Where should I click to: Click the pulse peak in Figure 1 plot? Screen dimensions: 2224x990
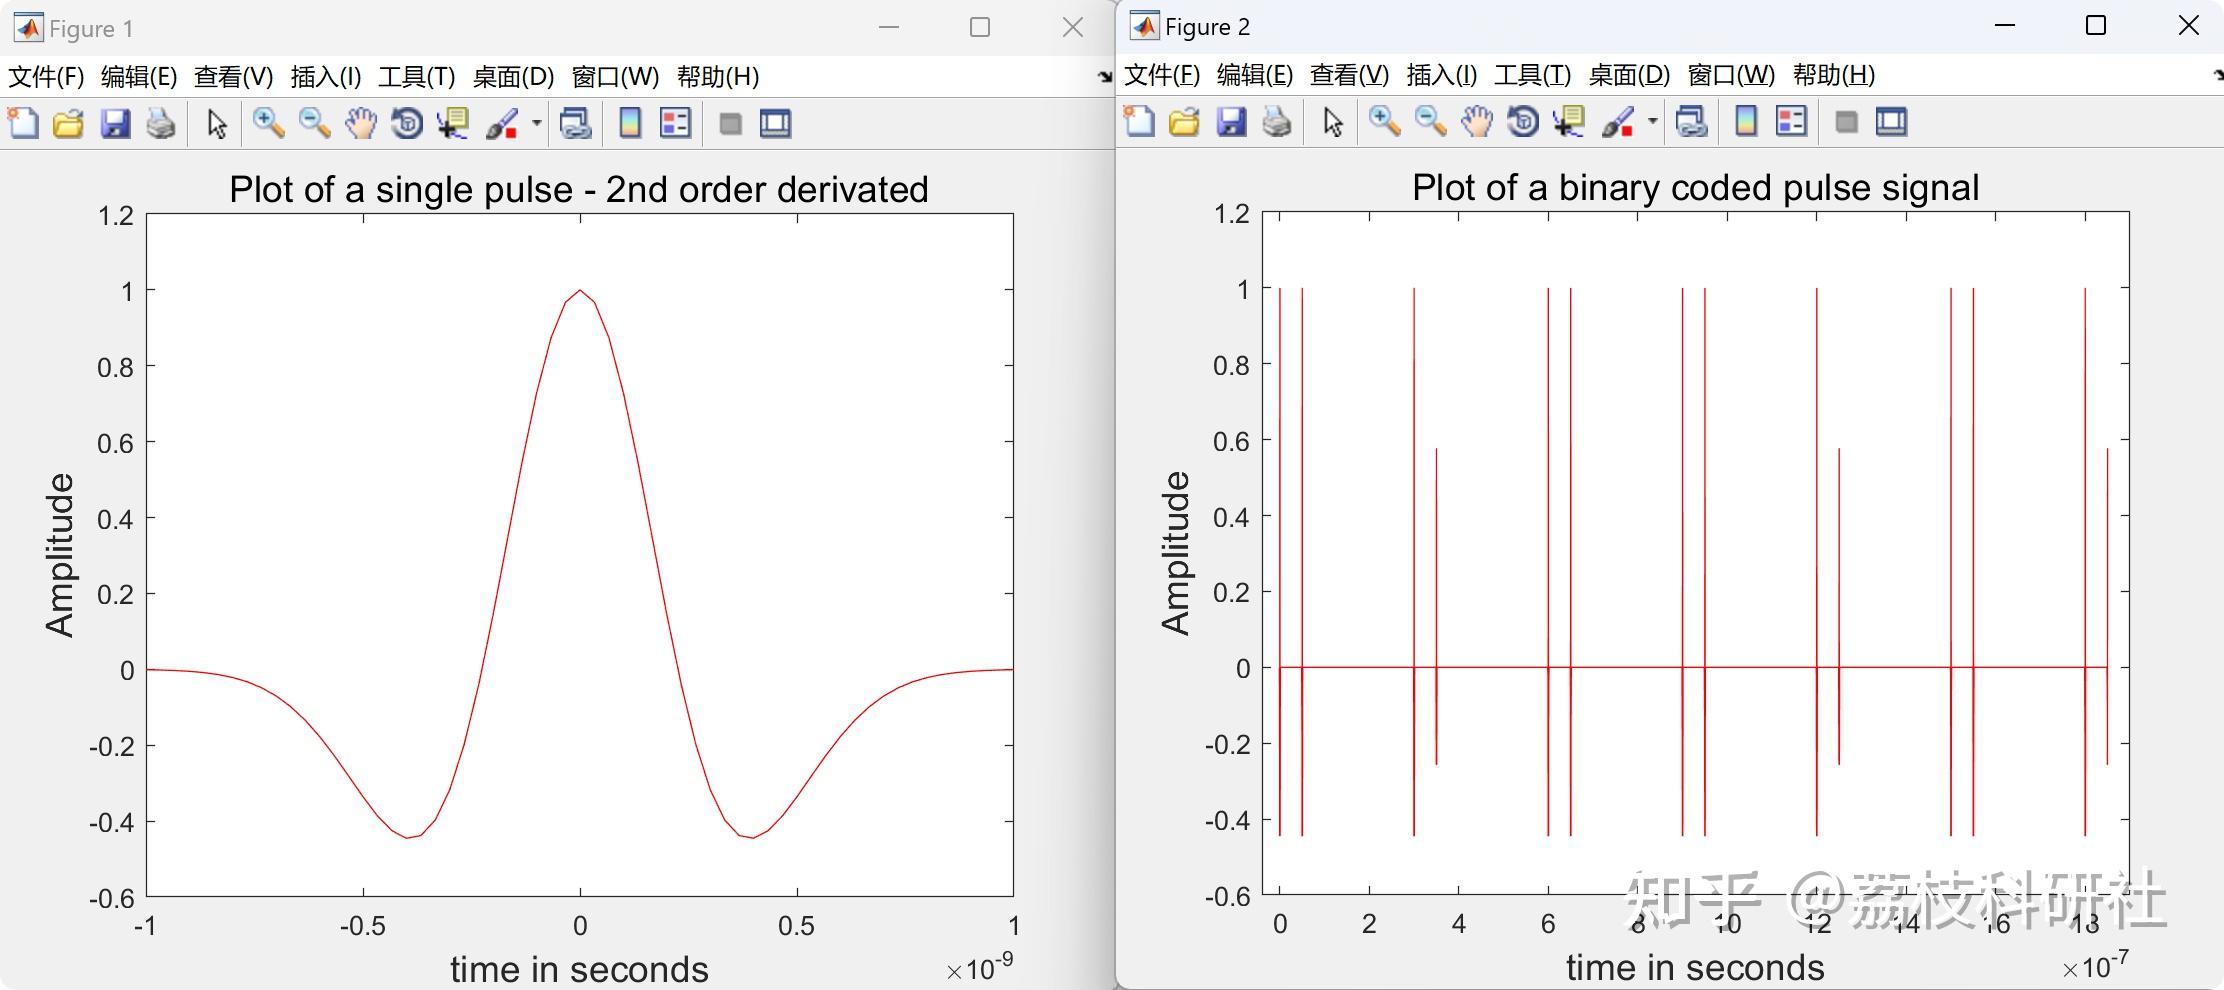pos(580,291)
